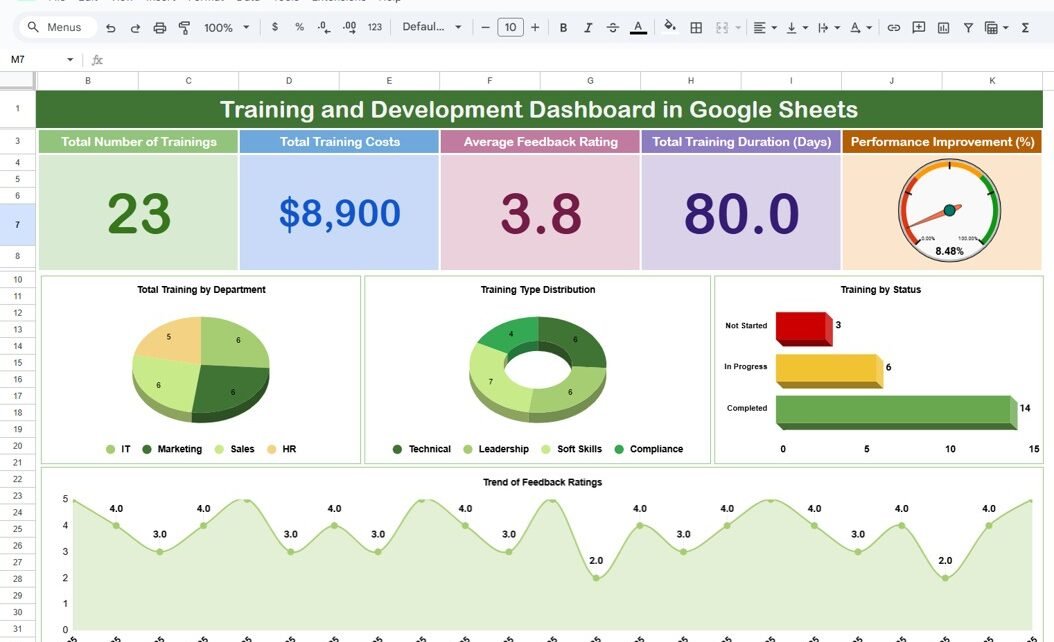Increase font size with plus button
This screenshot has width=1054, height=642.
pyautogui.click(x=535, y=27)
